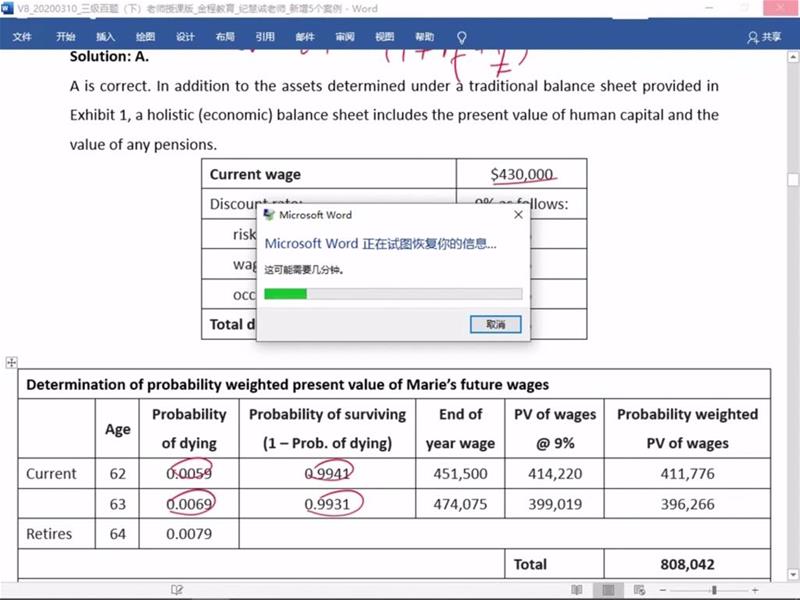The image size is (800, 600).
Task: Click the 共享 share button
Action: (x=764, y=37)
